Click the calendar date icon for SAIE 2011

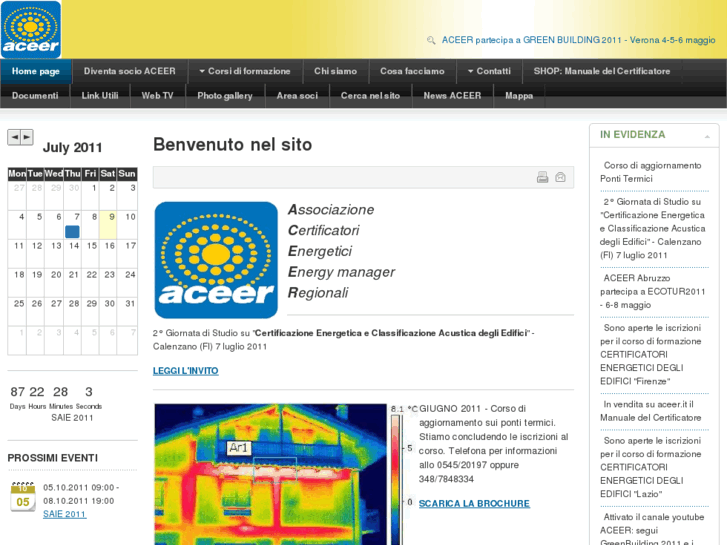click(23, 497)
